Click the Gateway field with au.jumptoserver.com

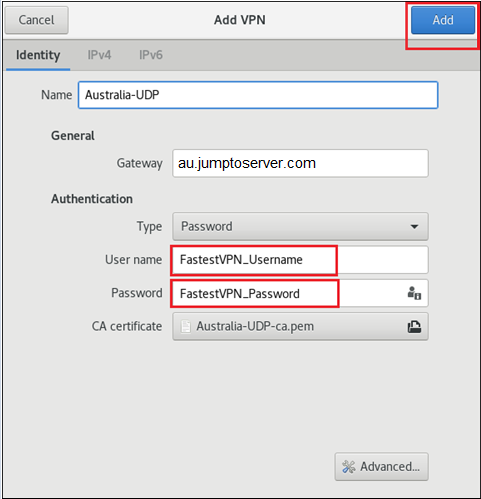pyautogui.click(x=300, y=163)
